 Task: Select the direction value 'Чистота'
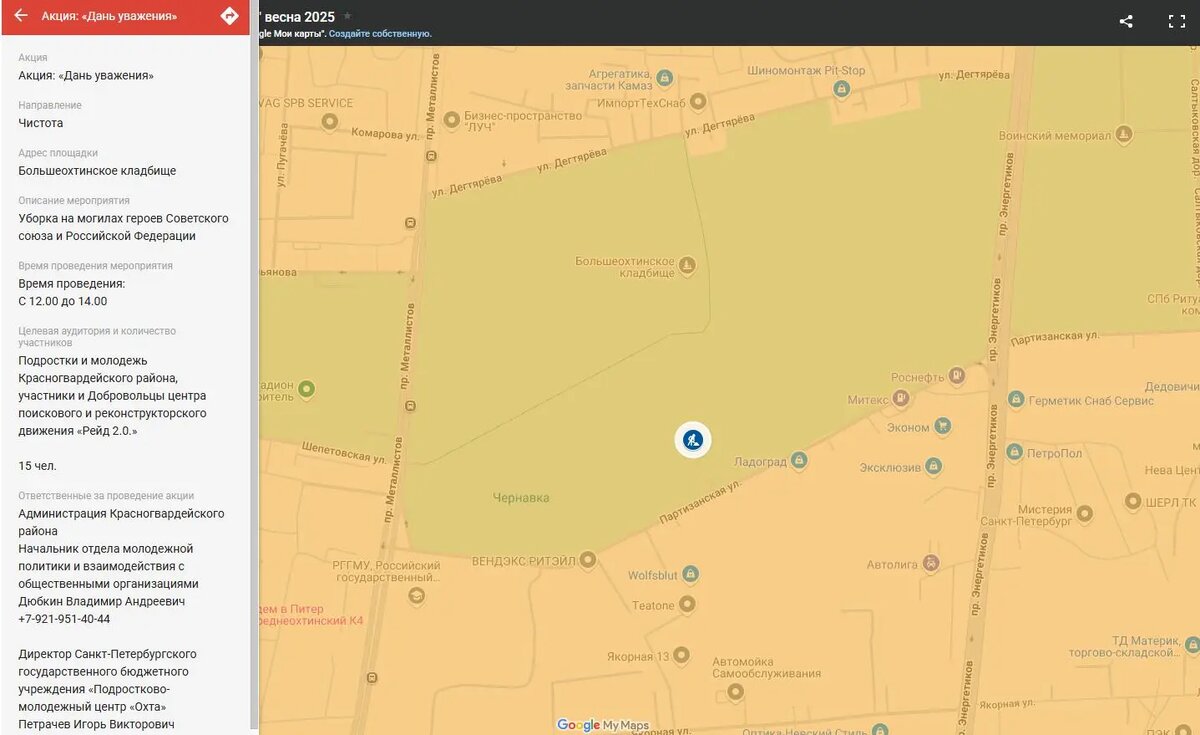pos(40,123)
